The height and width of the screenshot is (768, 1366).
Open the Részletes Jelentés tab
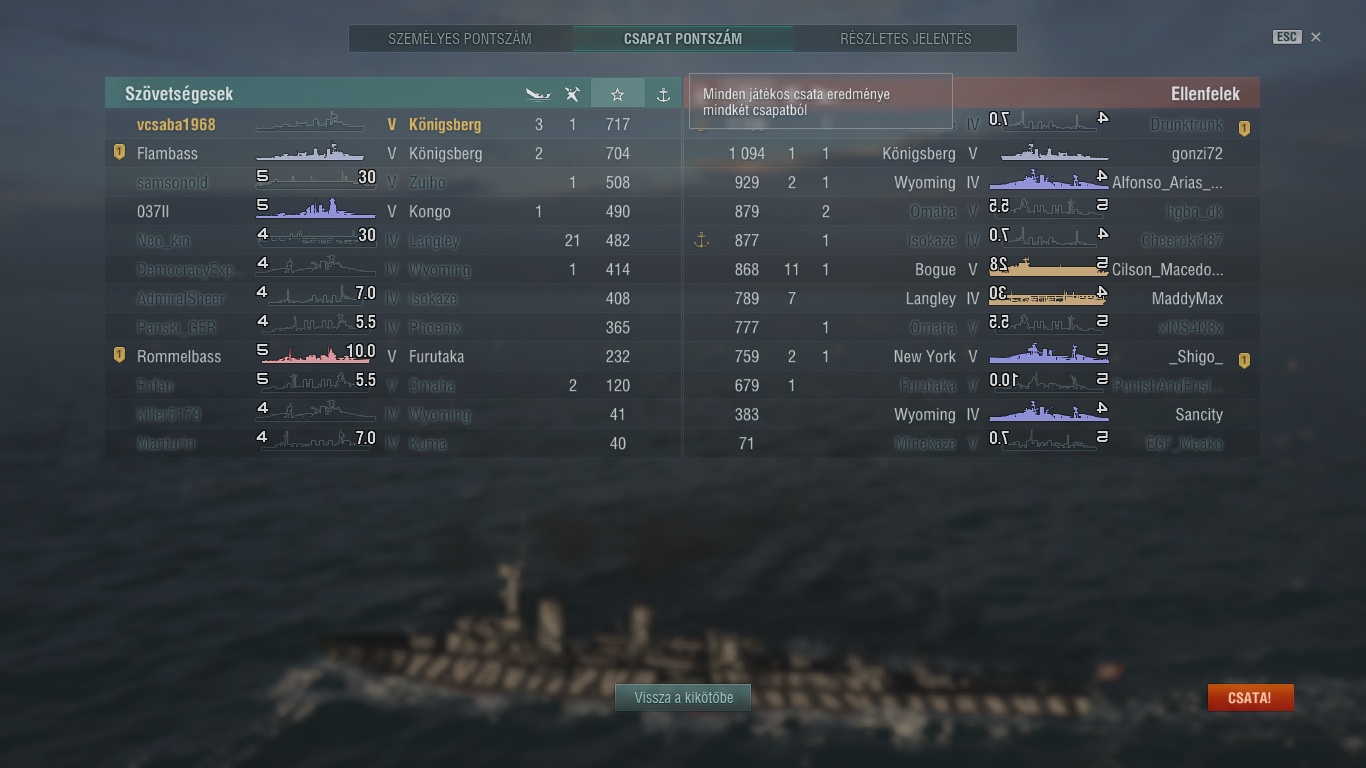tap(906, 39)
